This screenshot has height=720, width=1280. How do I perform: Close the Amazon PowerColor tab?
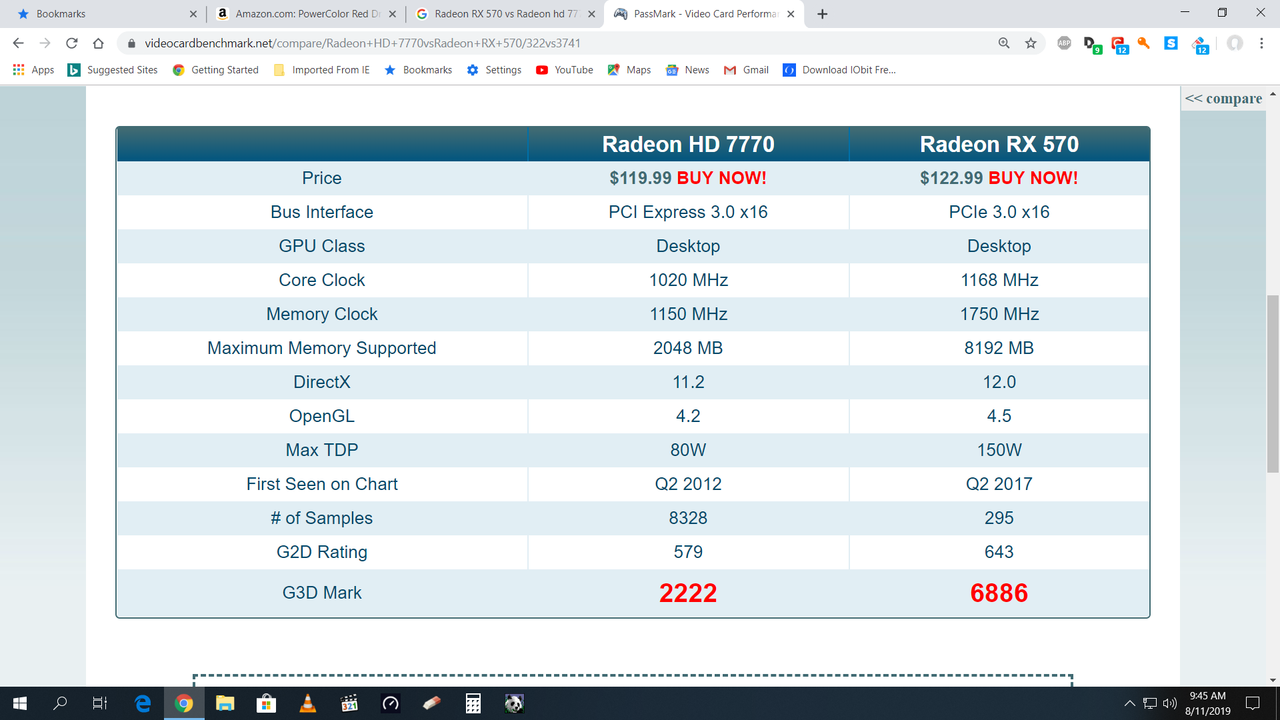[x=392, y=14]
